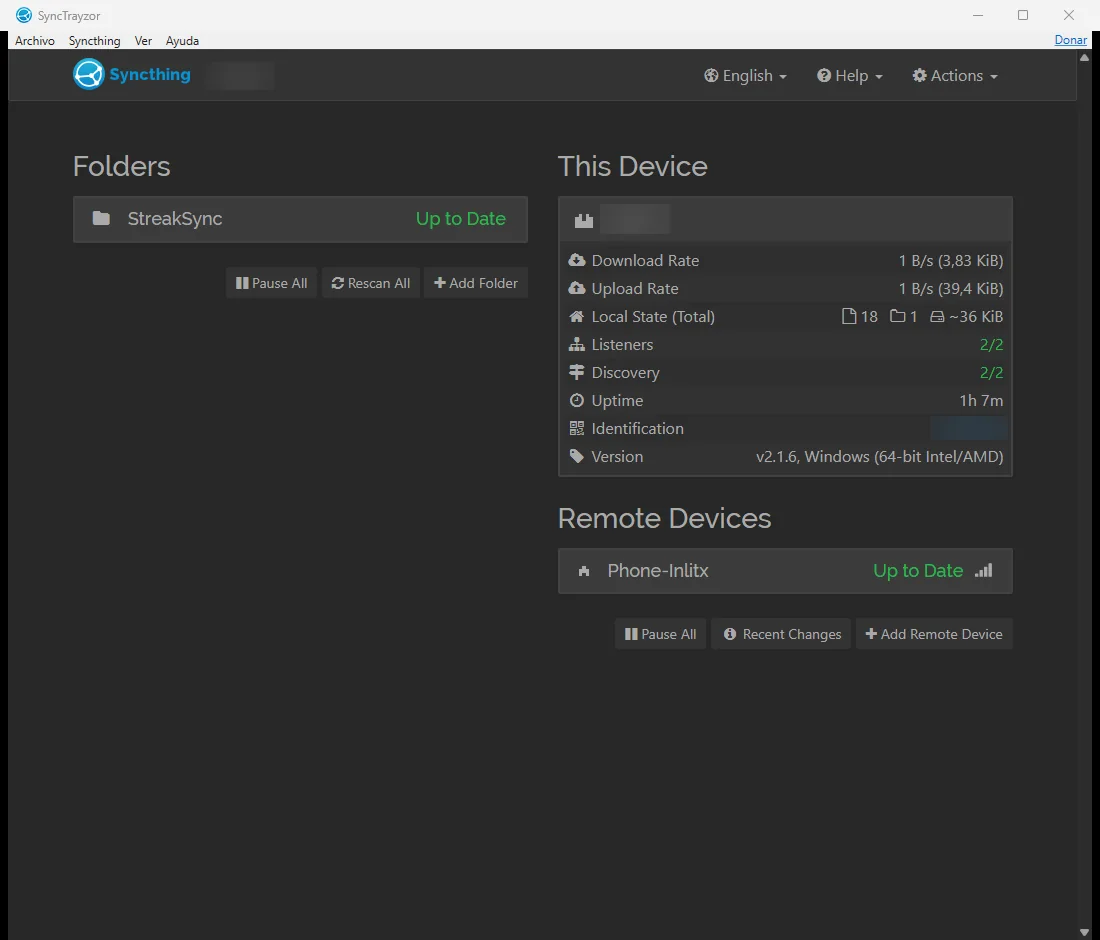1100x940 pixels.
Task: Click the Download Rate cloud icon
Action: [x=577, y=260]
